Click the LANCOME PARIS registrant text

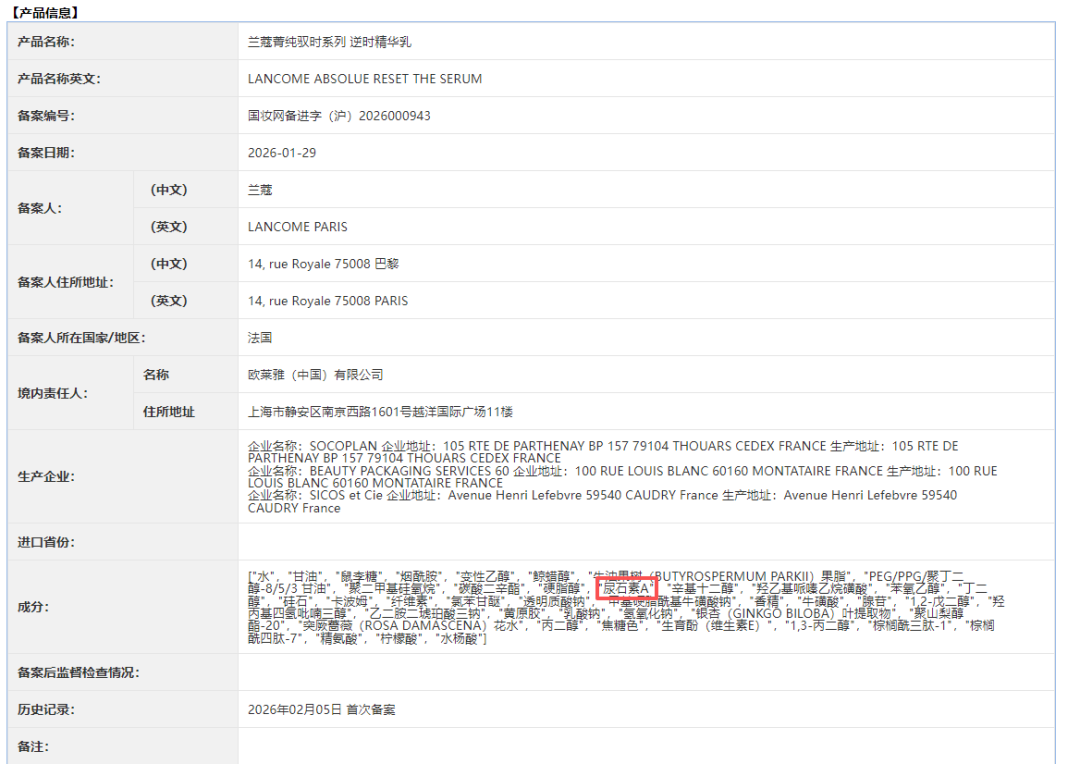297,227
